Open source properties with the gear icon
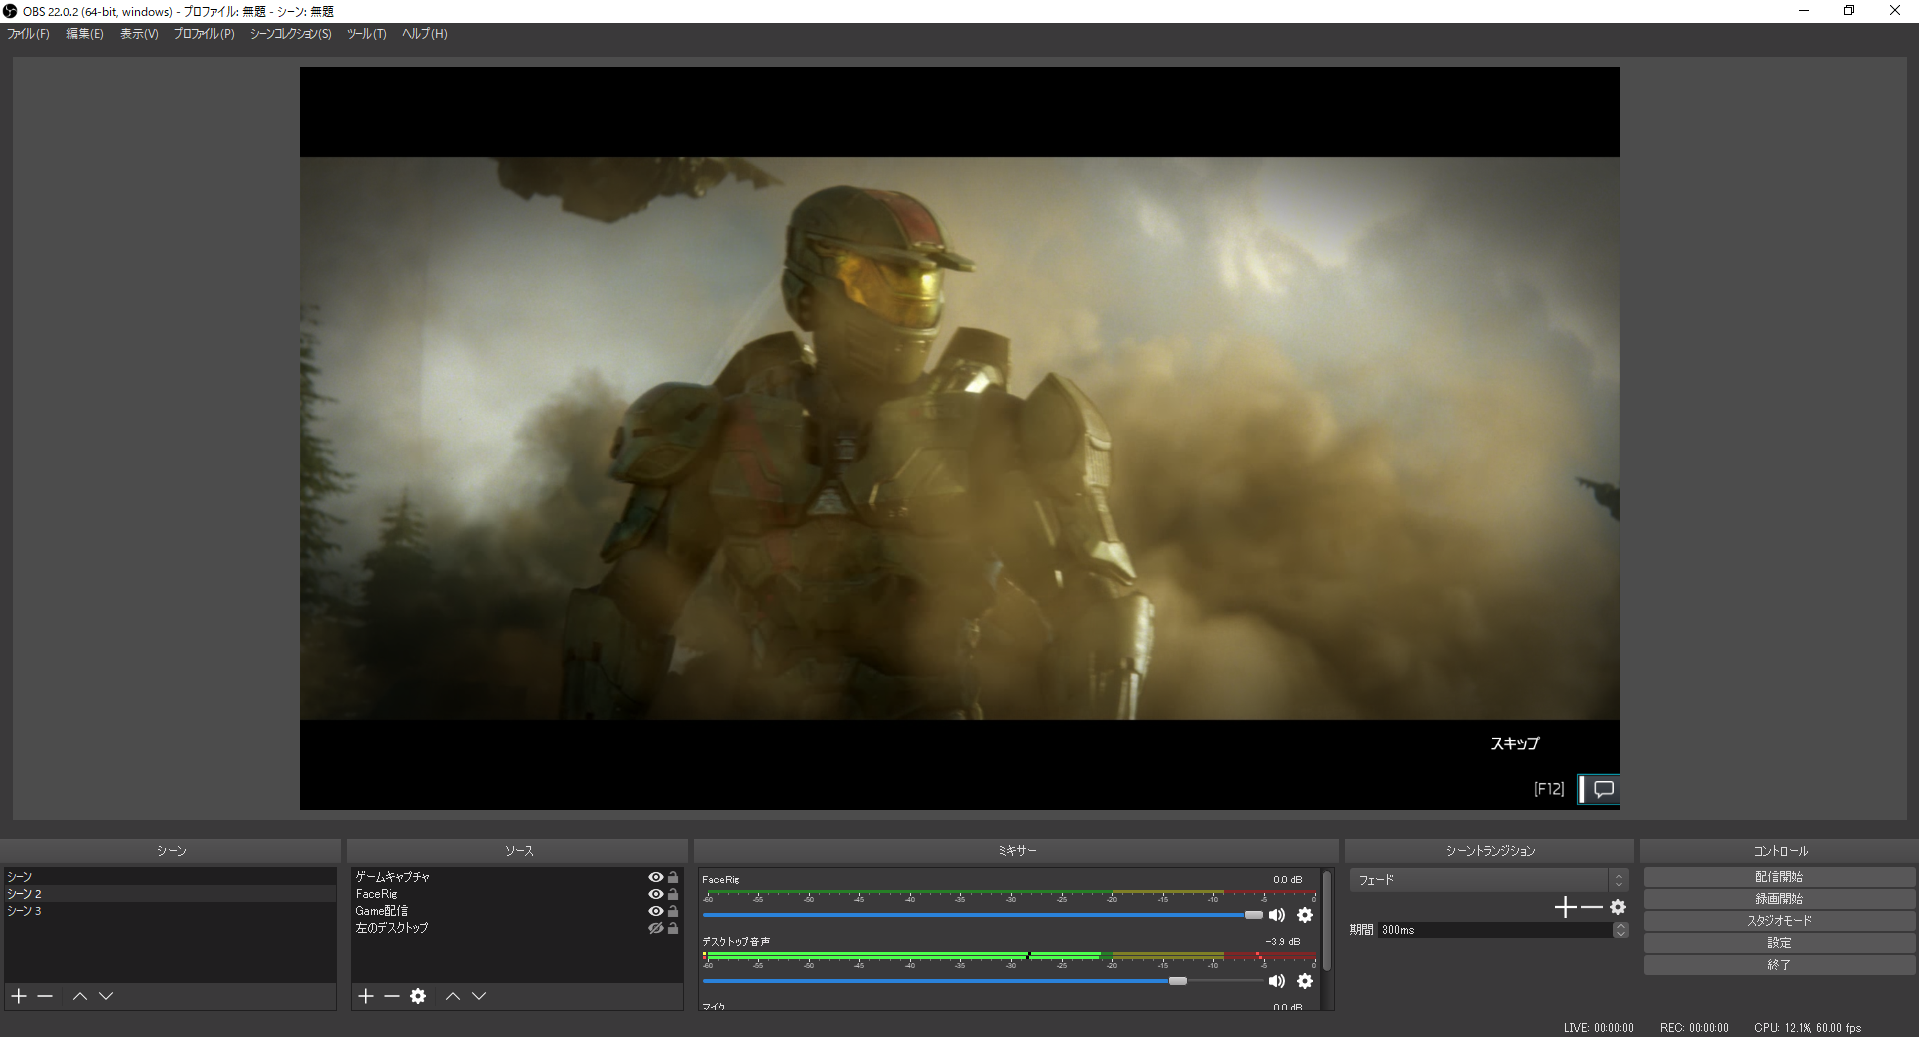The height and width of the screenshot is (1037, 1919). 418,996
